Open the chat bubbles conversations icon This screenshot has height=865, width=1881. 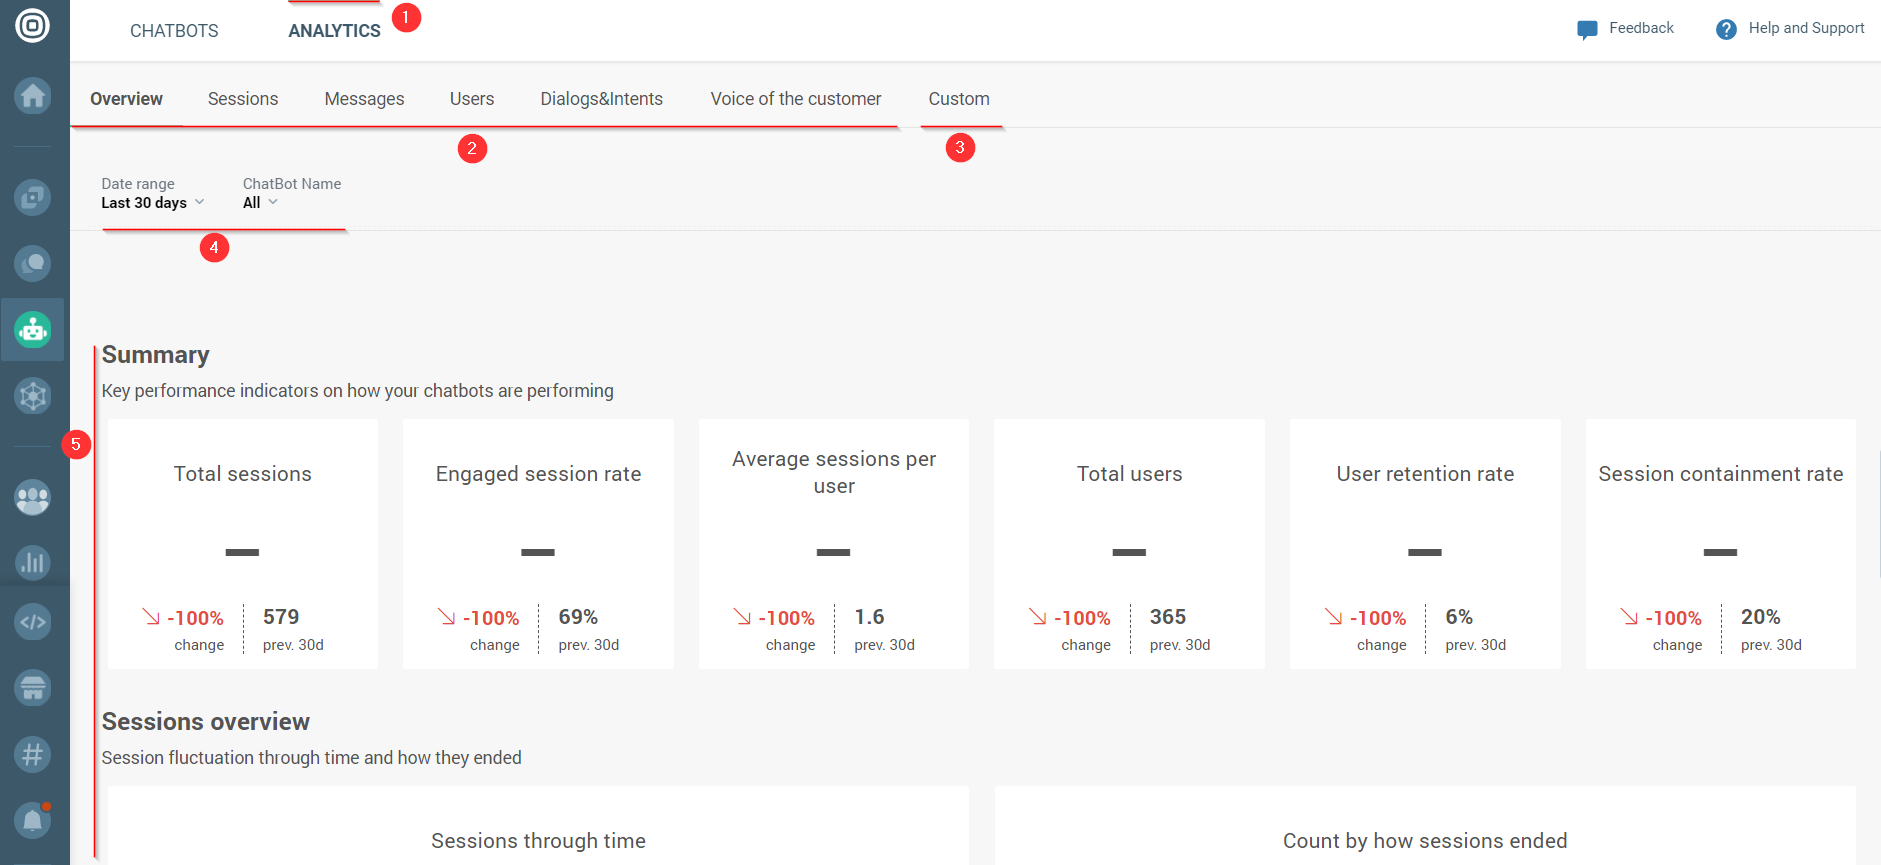[x=33, y=264]
